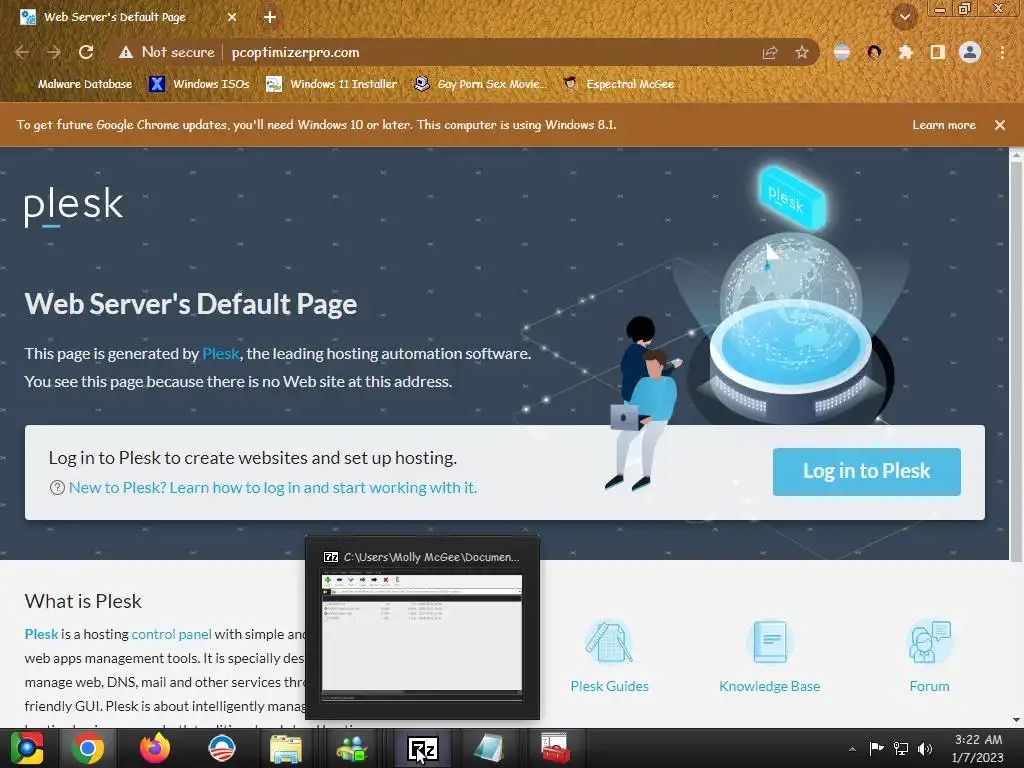Open File Explorer from the taskbar

(x=285, y=748)
